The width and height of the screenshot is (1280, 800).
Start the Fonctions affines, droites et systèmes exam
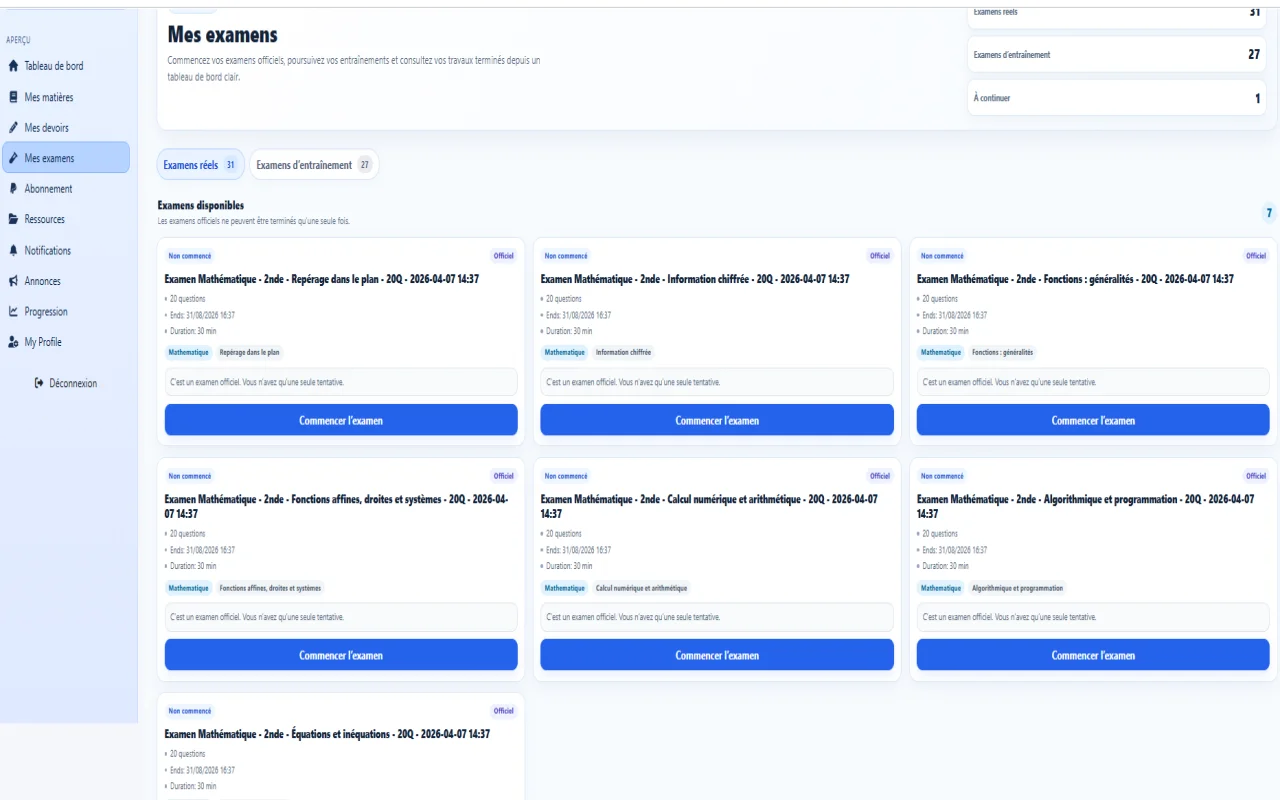(341, 655)
